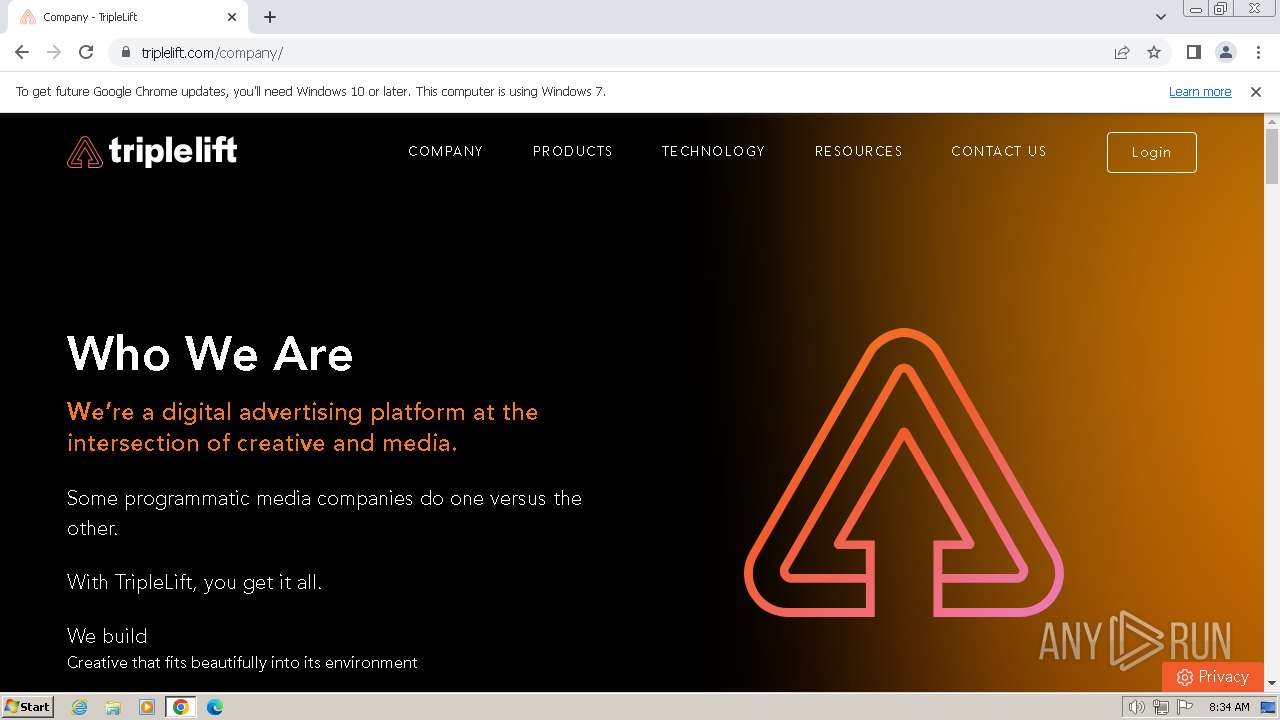Click the scroll up arrow of the page
Viewport: 1280px width, 720px height.
pos(1272,120)
